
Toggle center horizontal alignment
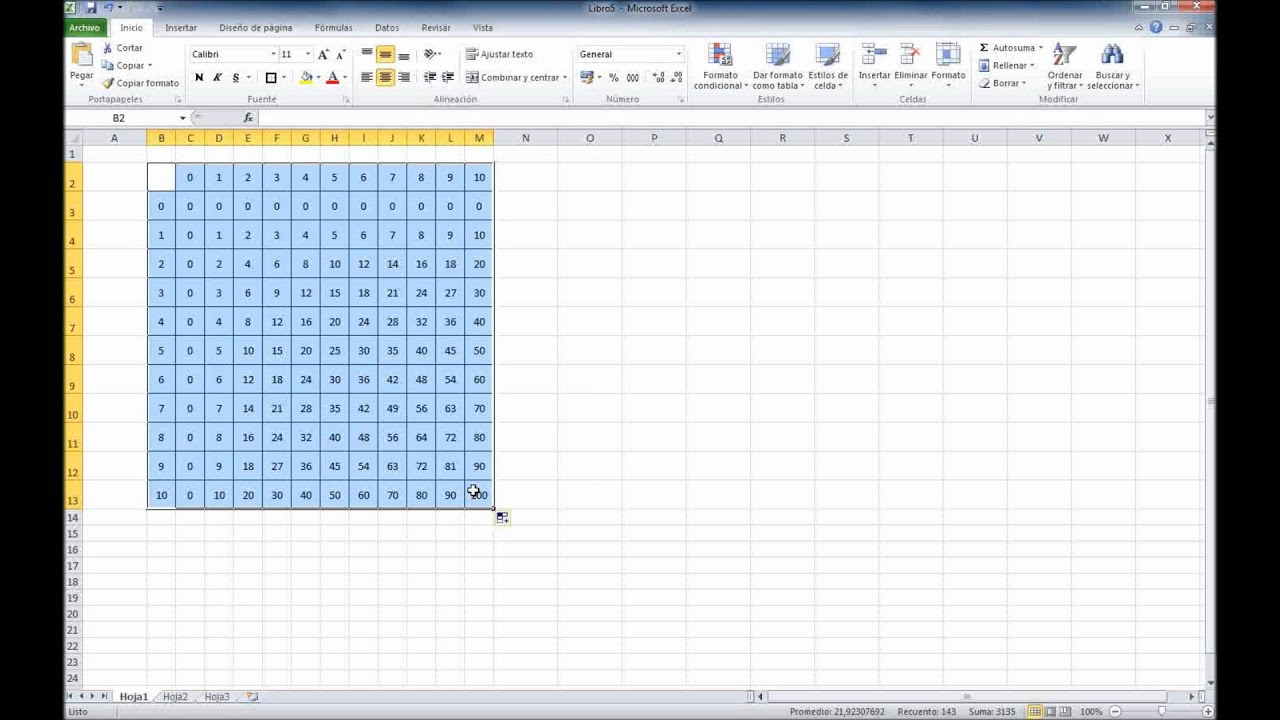pos(385,77)
